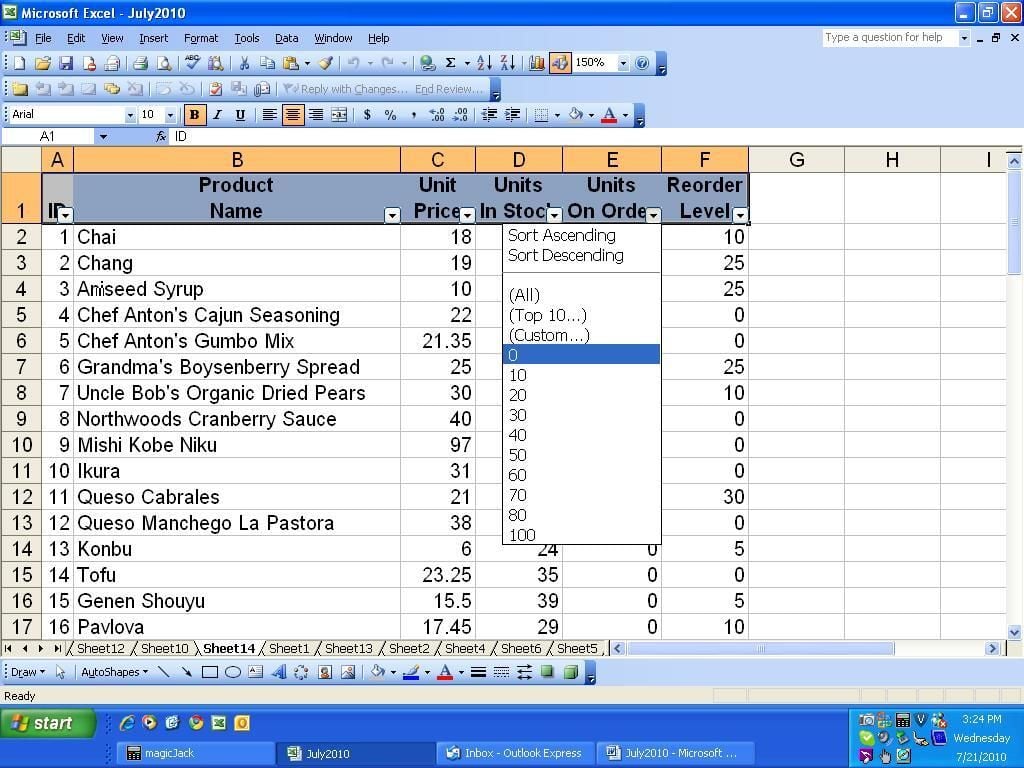The image size is (1024, 768).
Task: Select the Rectangle drawing tool
Action: (210, 672)
